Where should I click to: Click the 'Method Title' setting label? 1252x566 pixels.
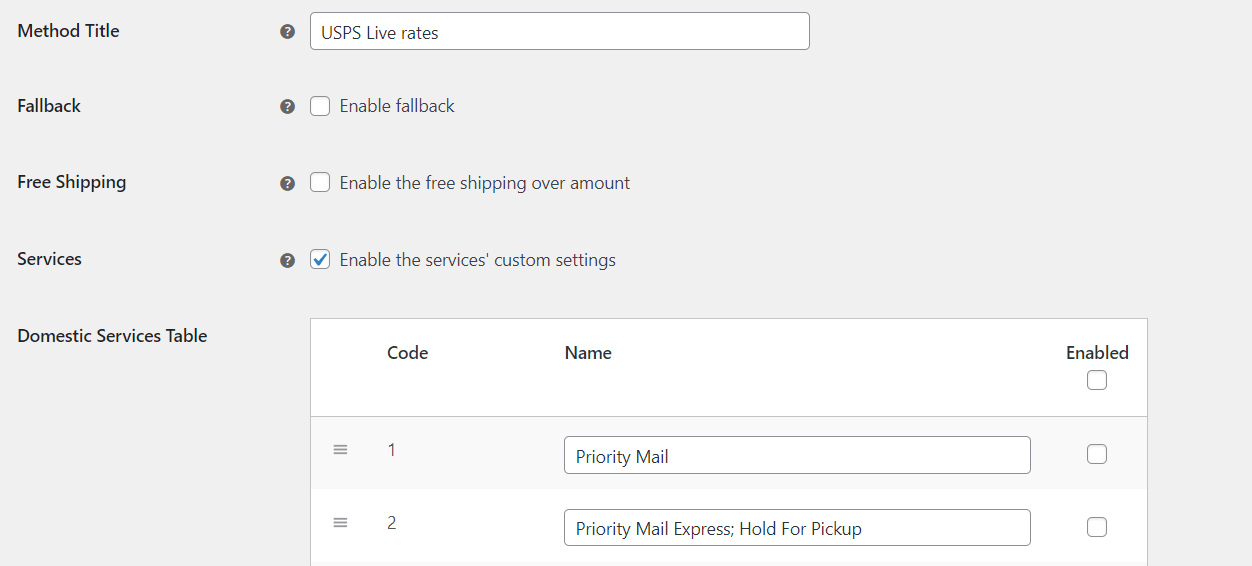(68, 31)
